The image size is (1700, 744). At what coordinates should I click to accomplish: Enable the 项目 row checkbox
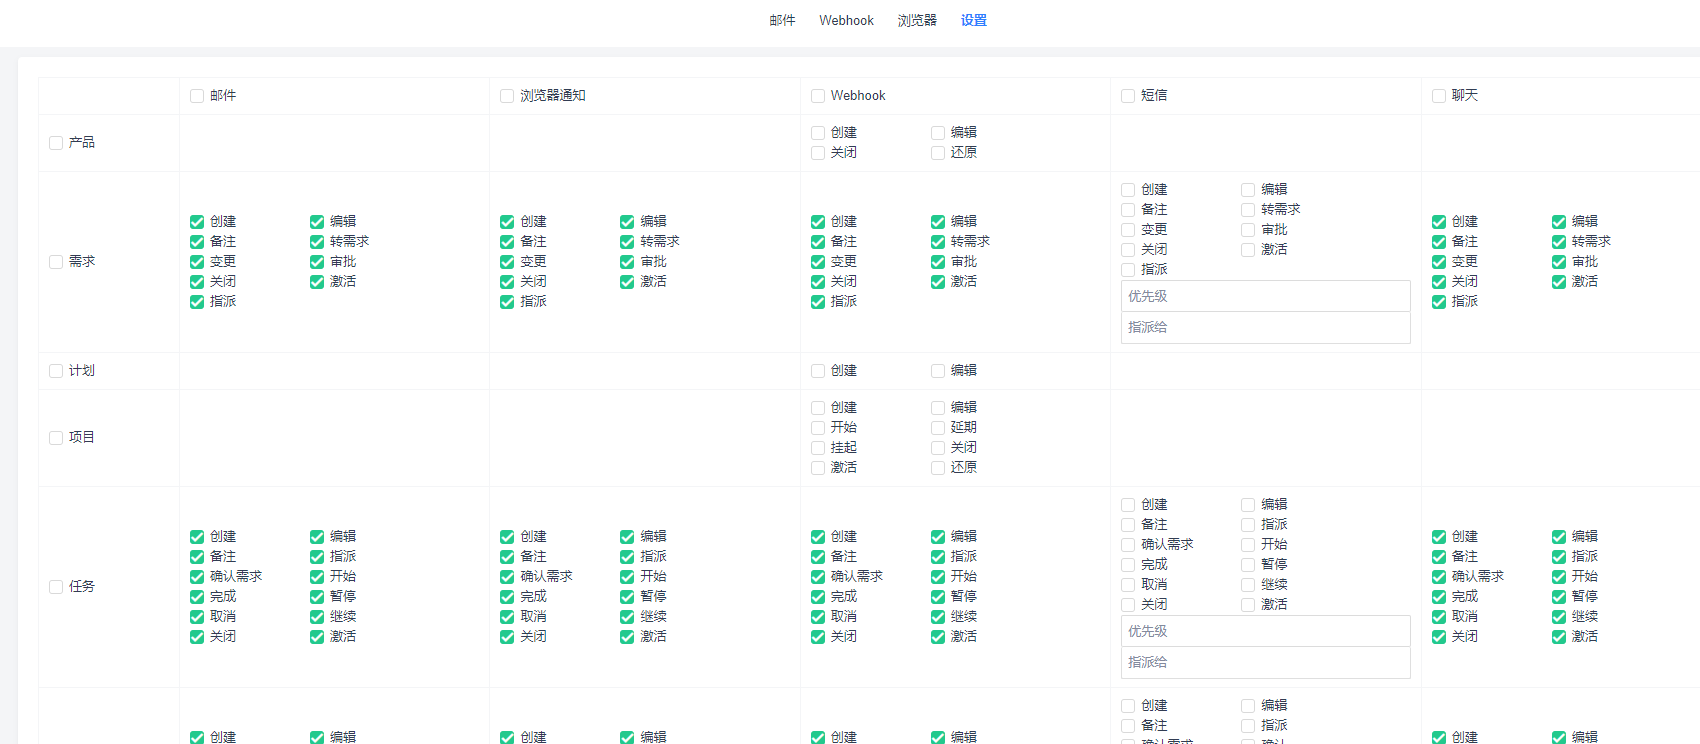[56, 438]
